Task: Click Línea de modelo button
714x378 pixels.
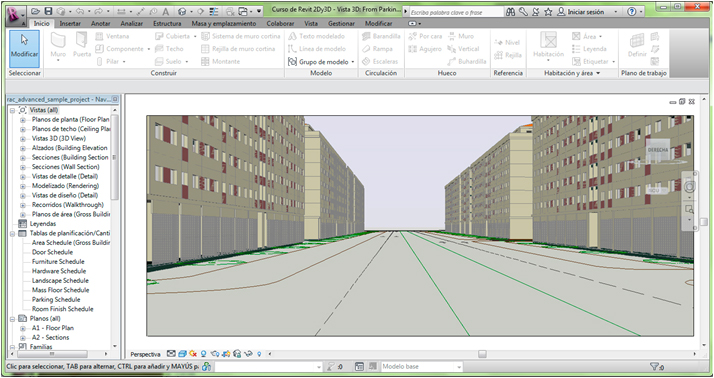Action: pyautogui.click(x=317, y=49)
